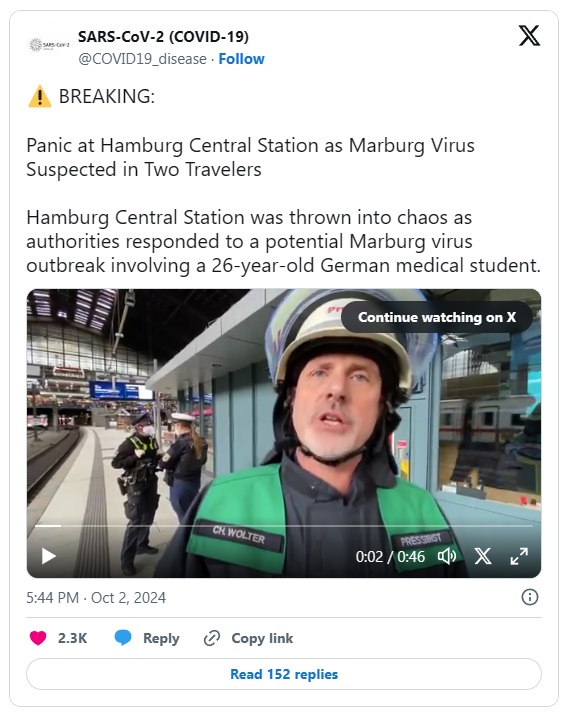Open the video on X via the player logo

tap(483, 556)
